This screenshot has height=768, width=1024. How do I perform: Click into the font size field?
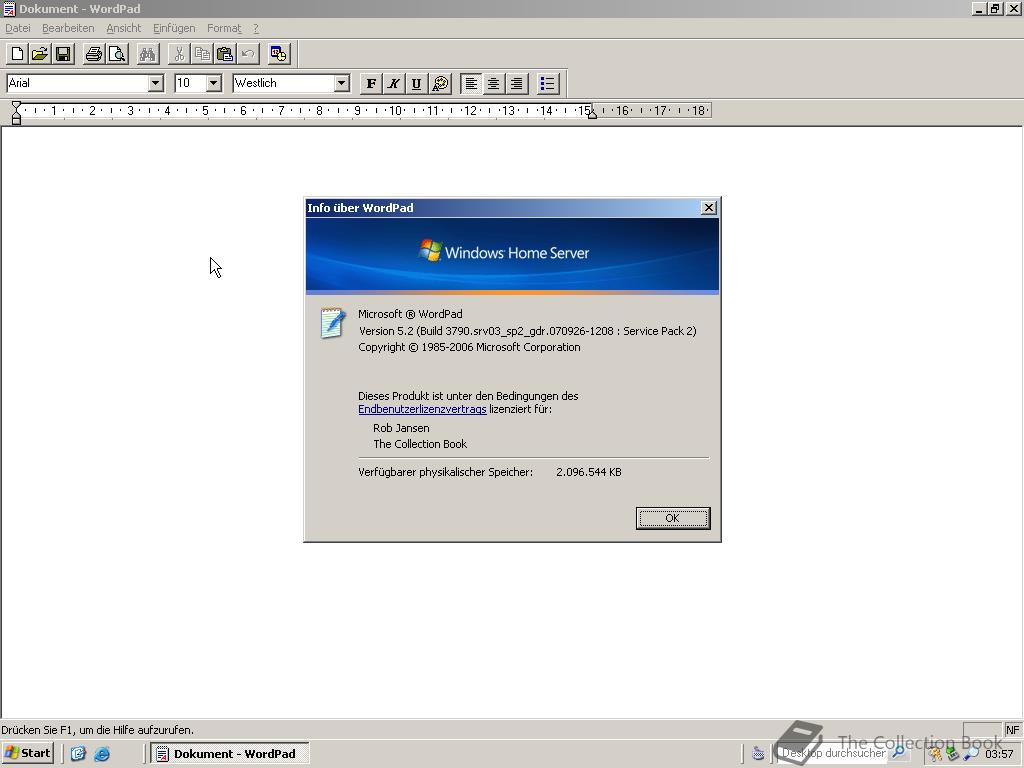coord(190,83)
